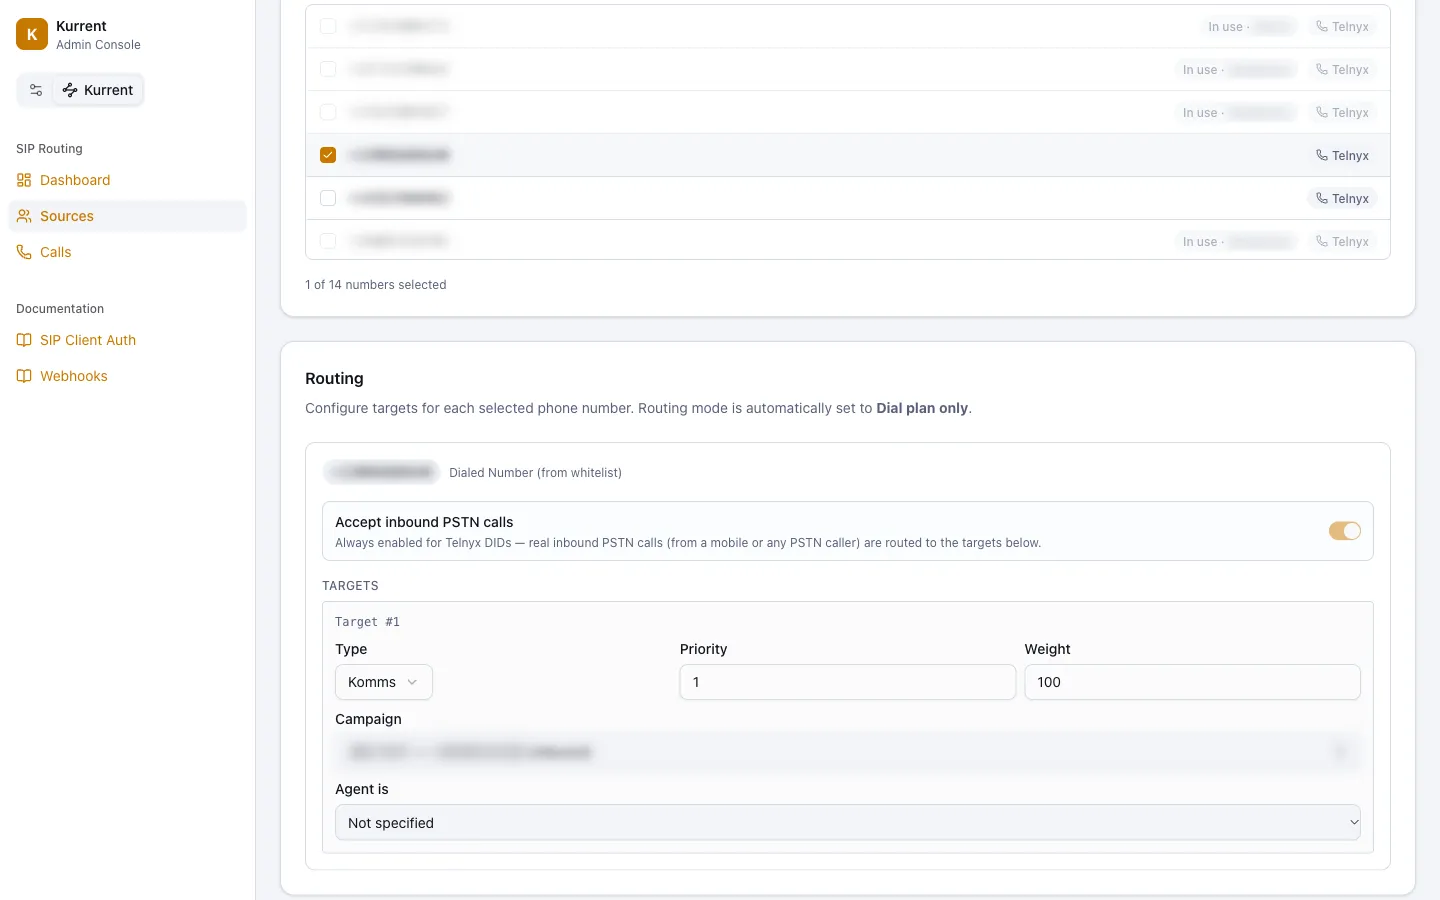The width and height of the screenshot is (1440, 900).
Task: Open the Type dropdown showing Komms
Action: (384, 682)
